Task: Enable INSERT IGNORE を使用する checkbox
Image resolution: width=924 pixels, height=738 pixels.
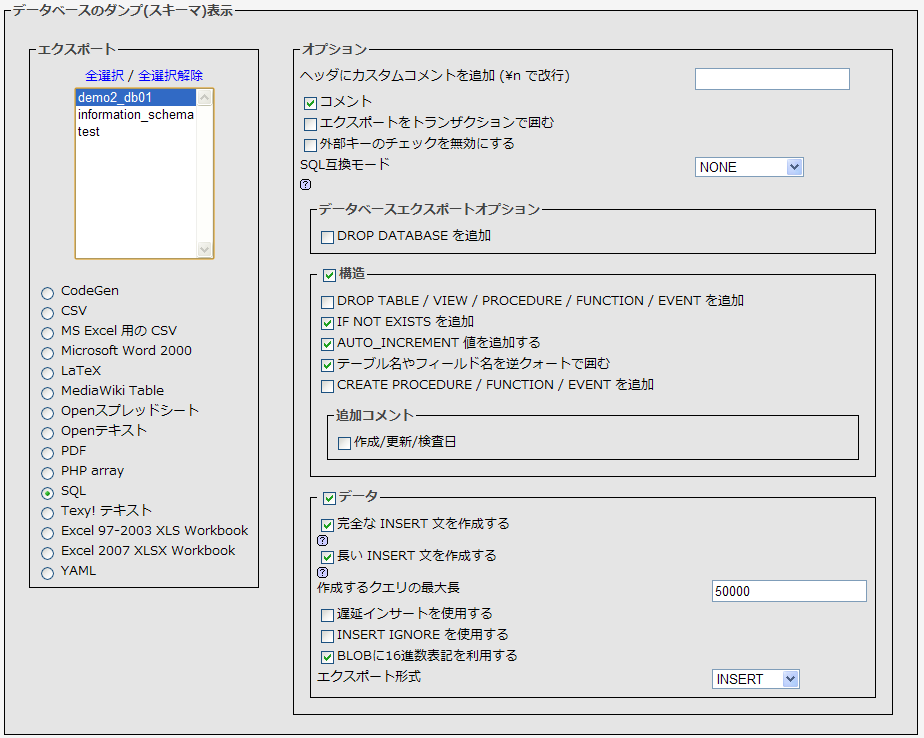Action: coord(327,635)
